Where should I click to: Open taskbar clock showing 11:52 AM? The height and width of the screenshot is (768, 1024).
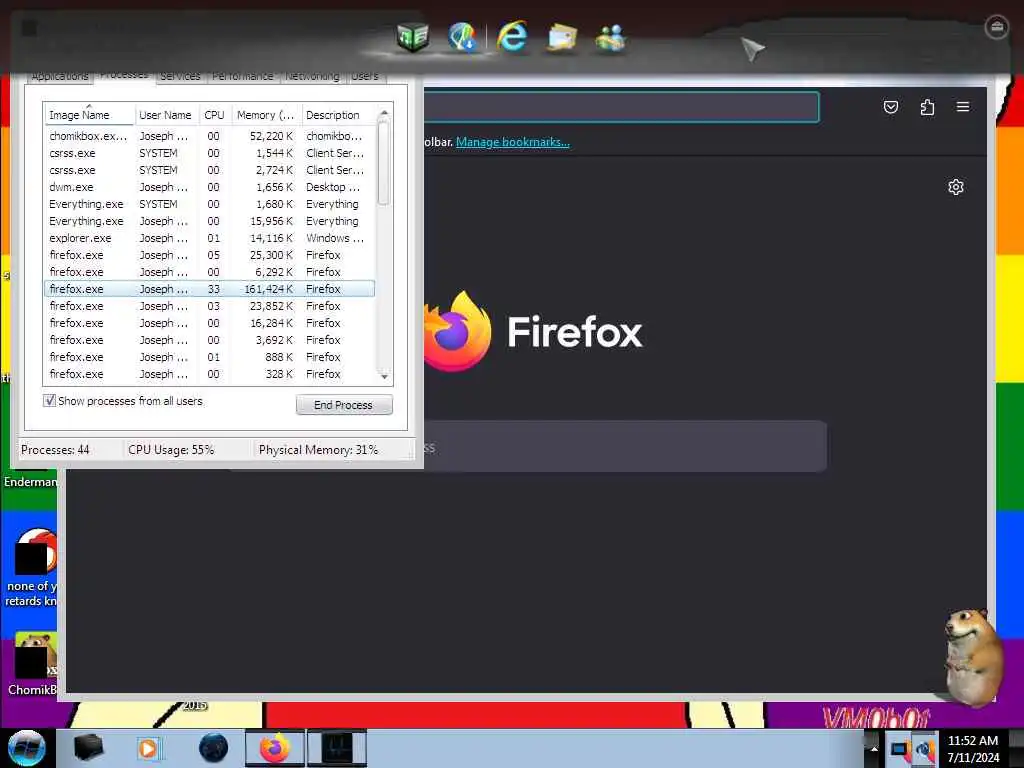pos(973,749)
